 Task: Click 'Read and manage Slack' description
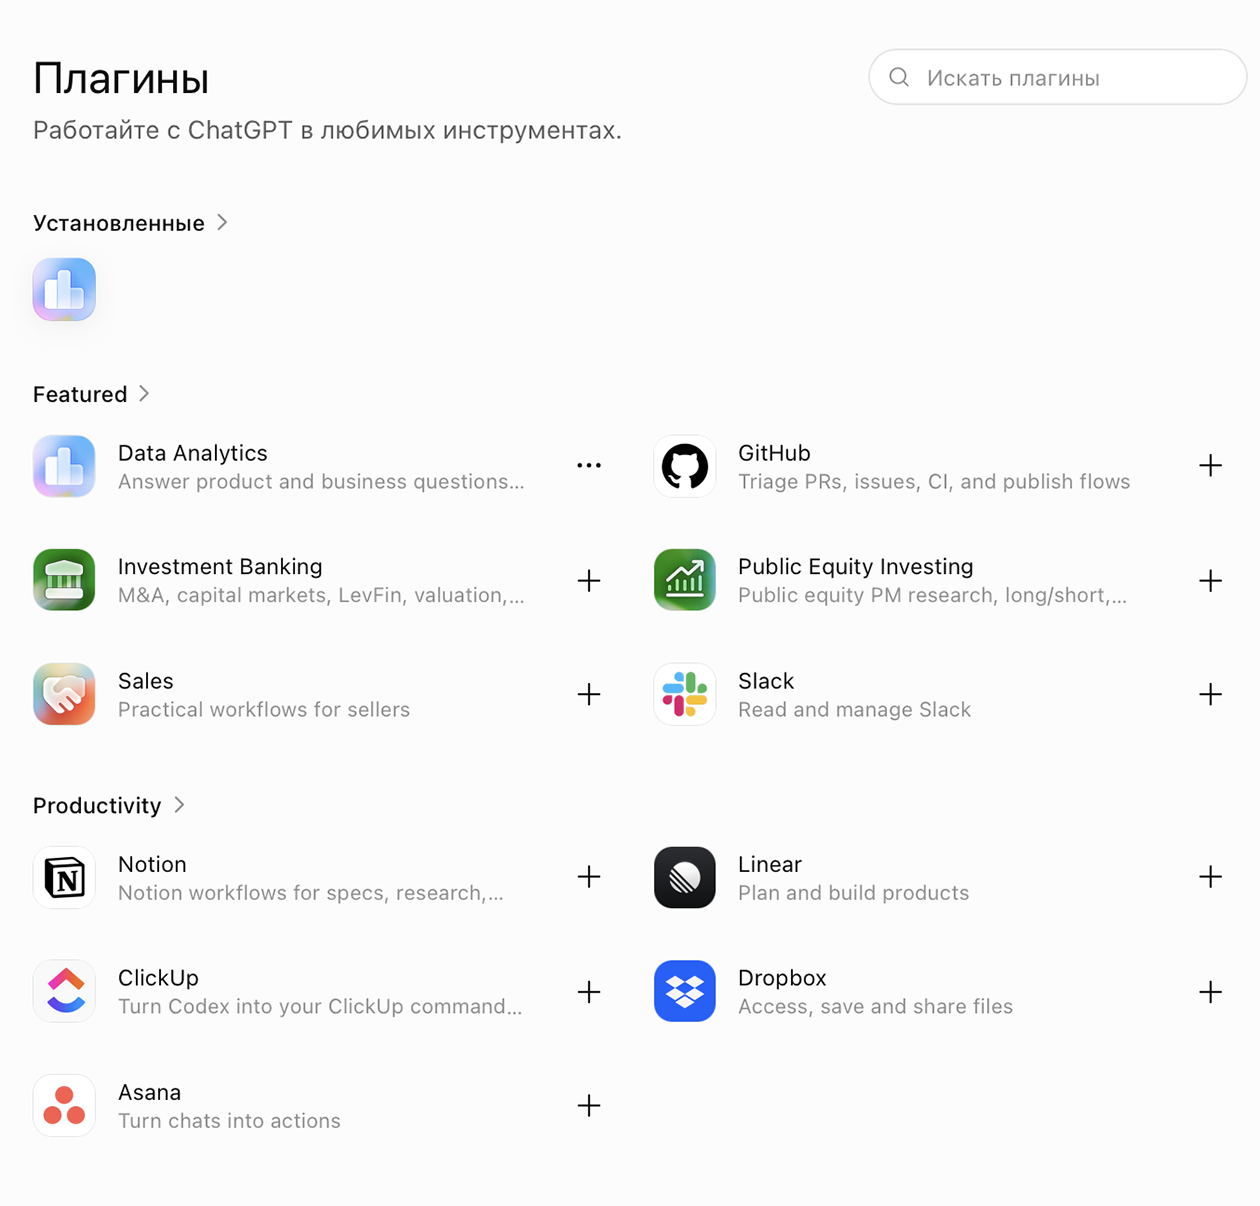tap(855, 709)
